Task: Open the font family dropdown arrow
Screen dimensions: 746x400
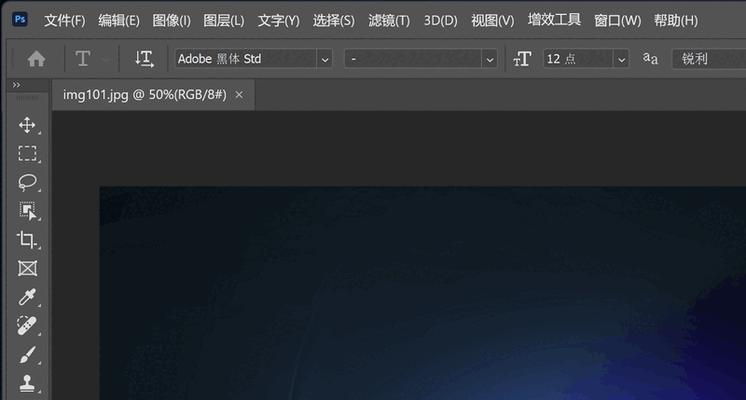Action: 325,59
